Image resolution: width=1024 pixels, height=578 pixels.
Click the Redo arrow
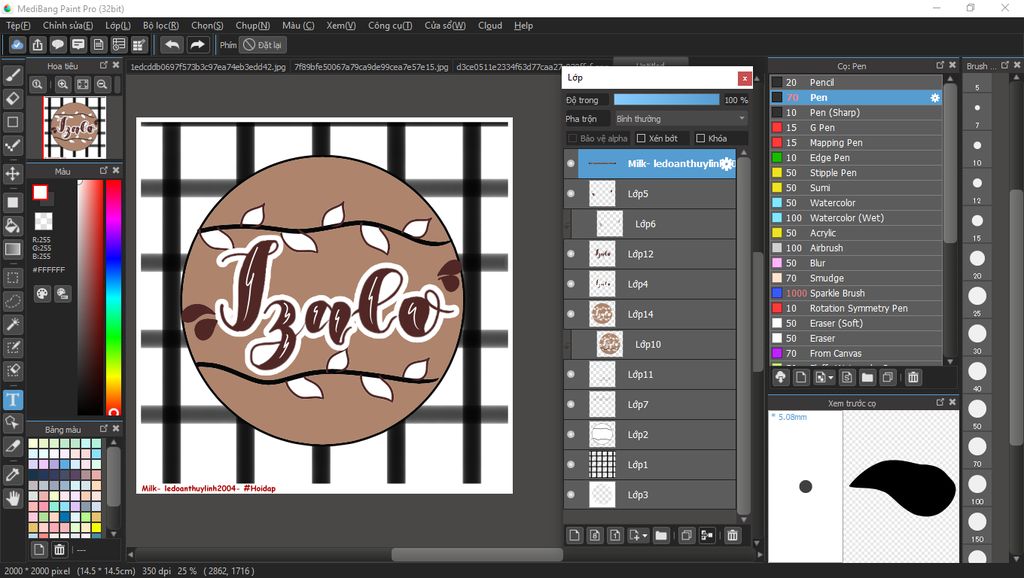[197, 44]
